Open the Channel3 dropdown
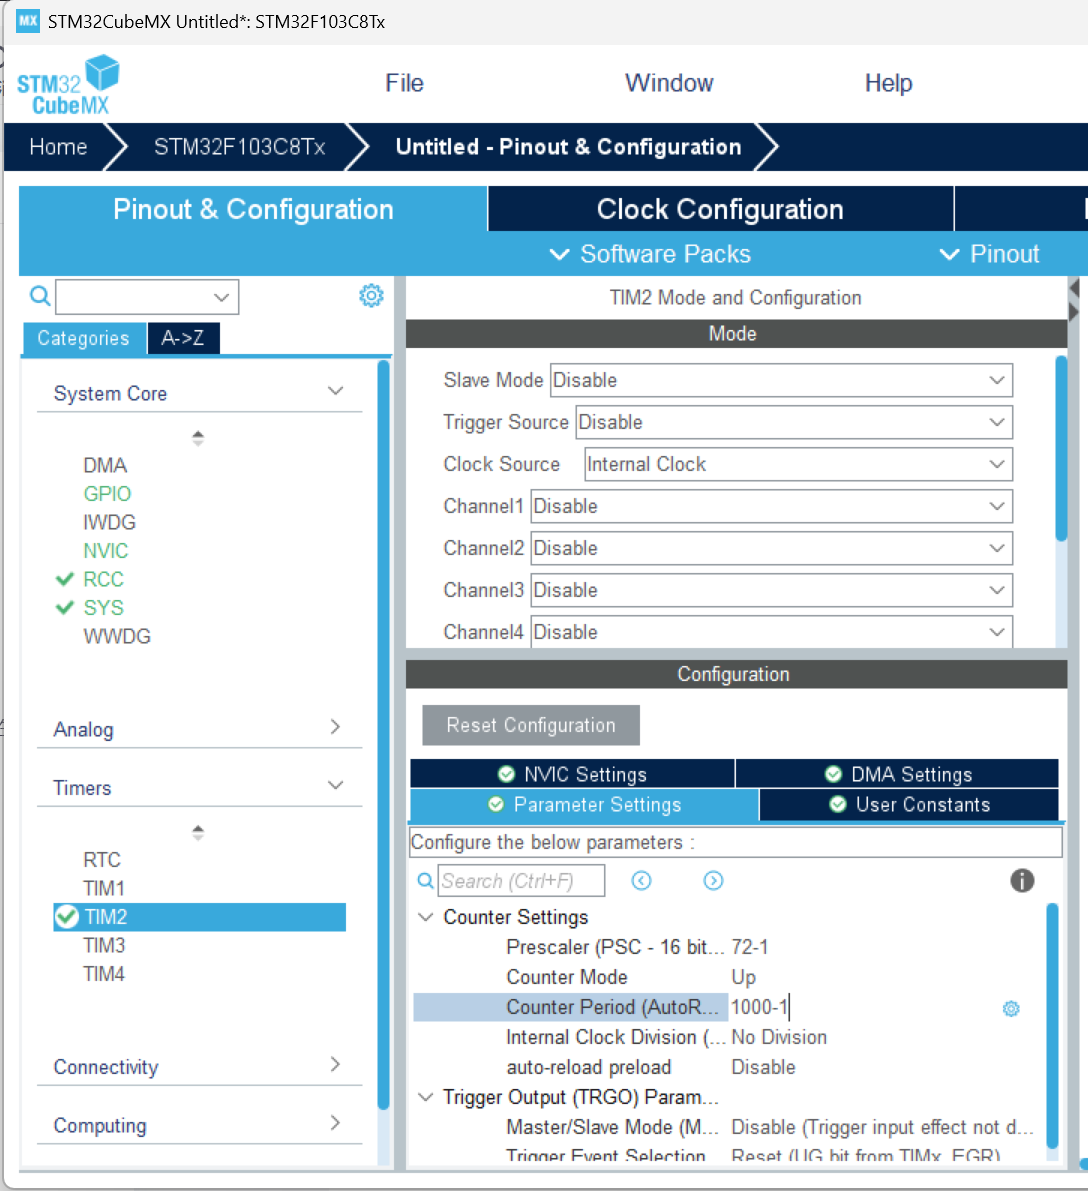 click(x=771, y=590)
